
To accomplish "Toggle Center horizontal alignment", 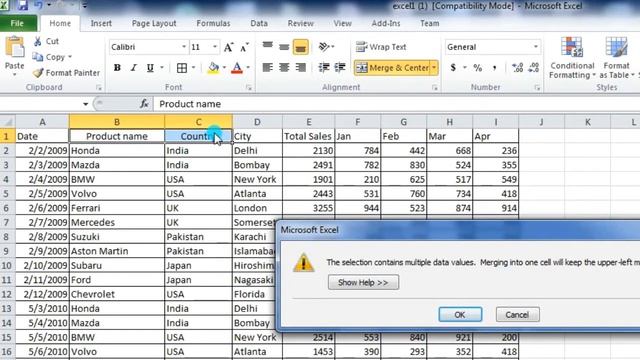I will (284, 67).
